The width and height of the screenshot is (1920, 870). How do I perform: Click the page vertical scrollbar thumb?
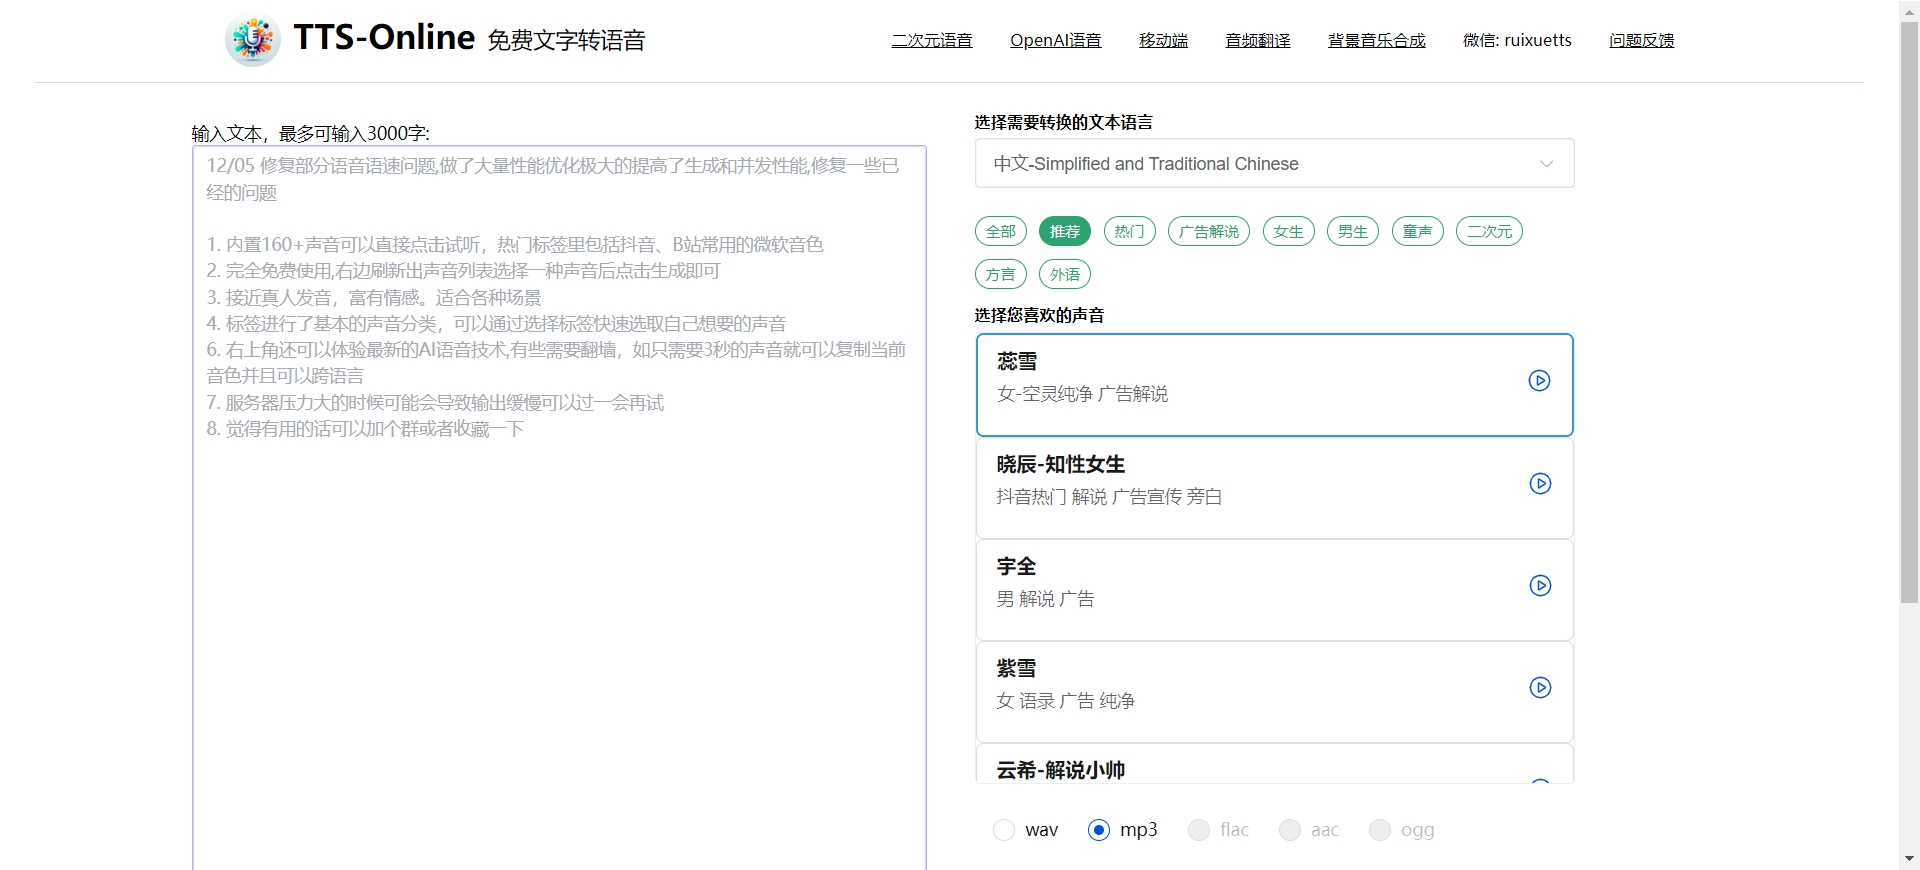click(1910, 312)
